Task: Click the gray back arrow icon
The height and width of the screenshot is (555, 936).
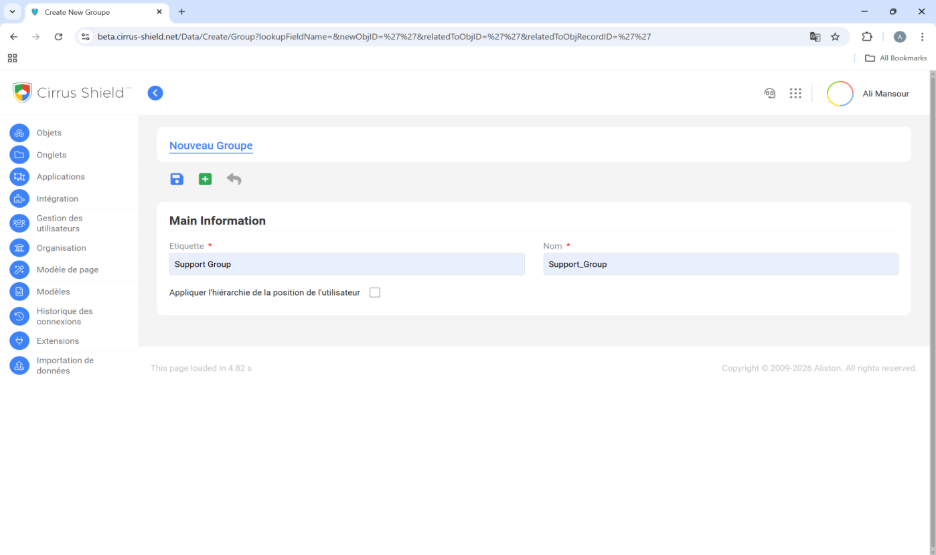Action: click(x=234, y=179)
